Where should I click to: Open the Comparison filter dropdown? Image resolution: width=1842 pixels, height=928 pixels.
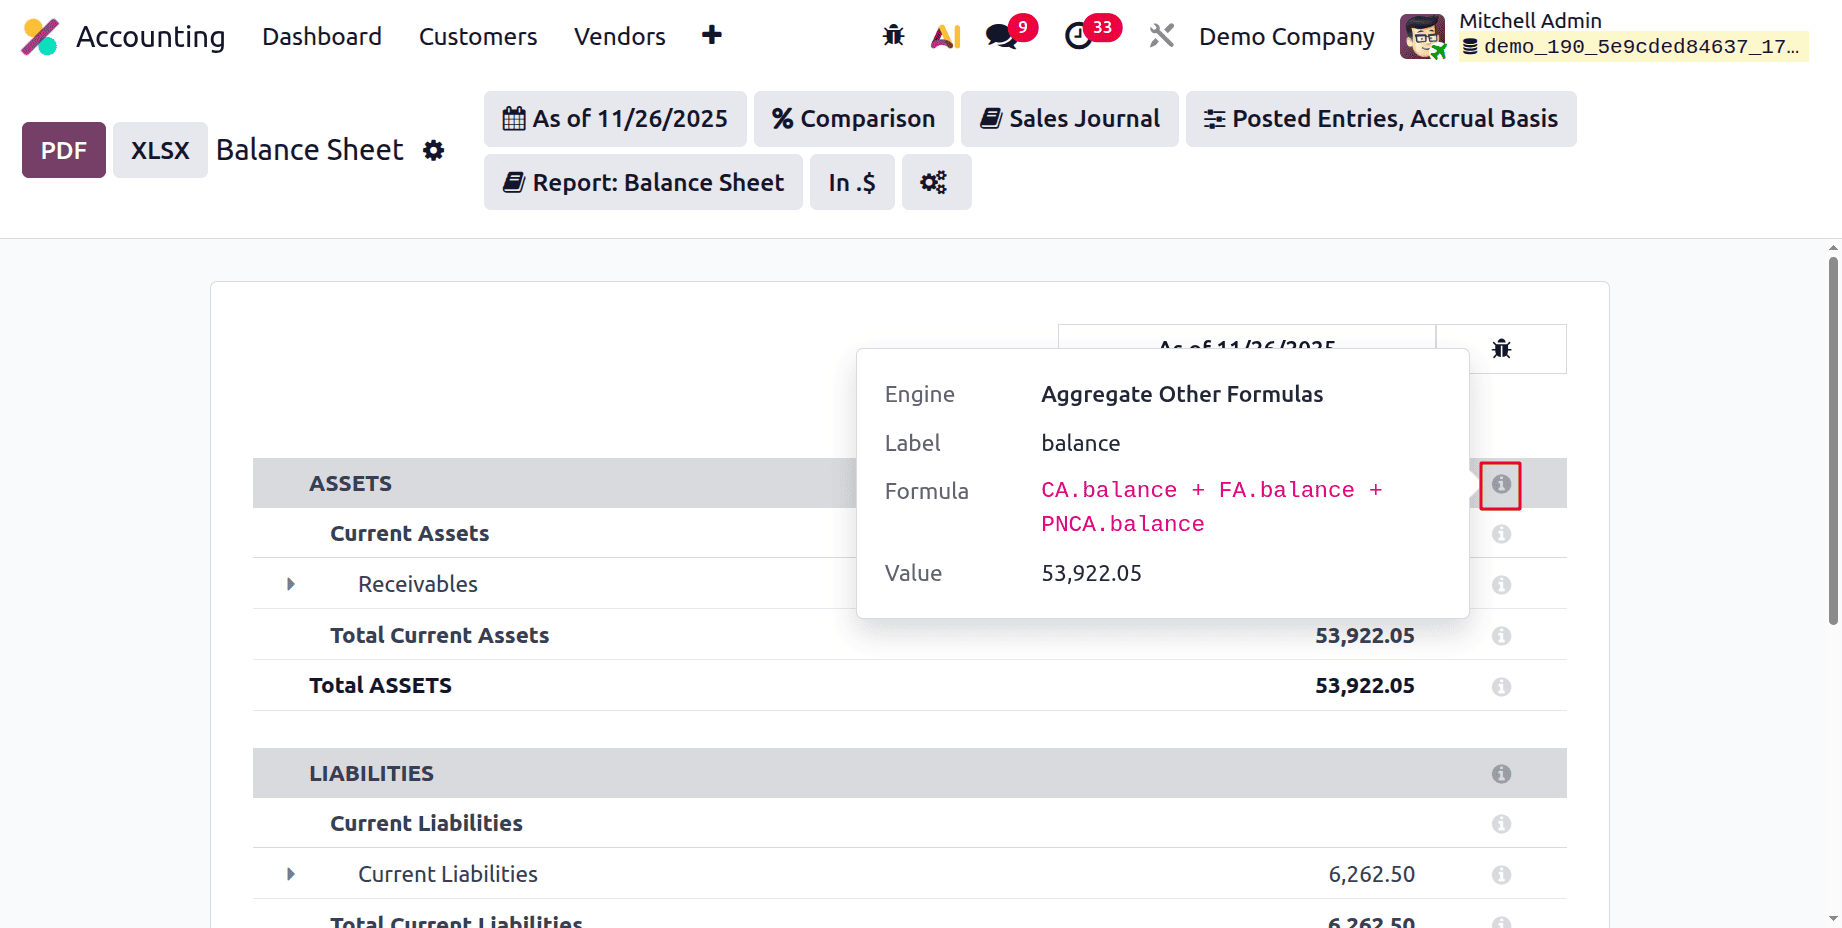854,119
